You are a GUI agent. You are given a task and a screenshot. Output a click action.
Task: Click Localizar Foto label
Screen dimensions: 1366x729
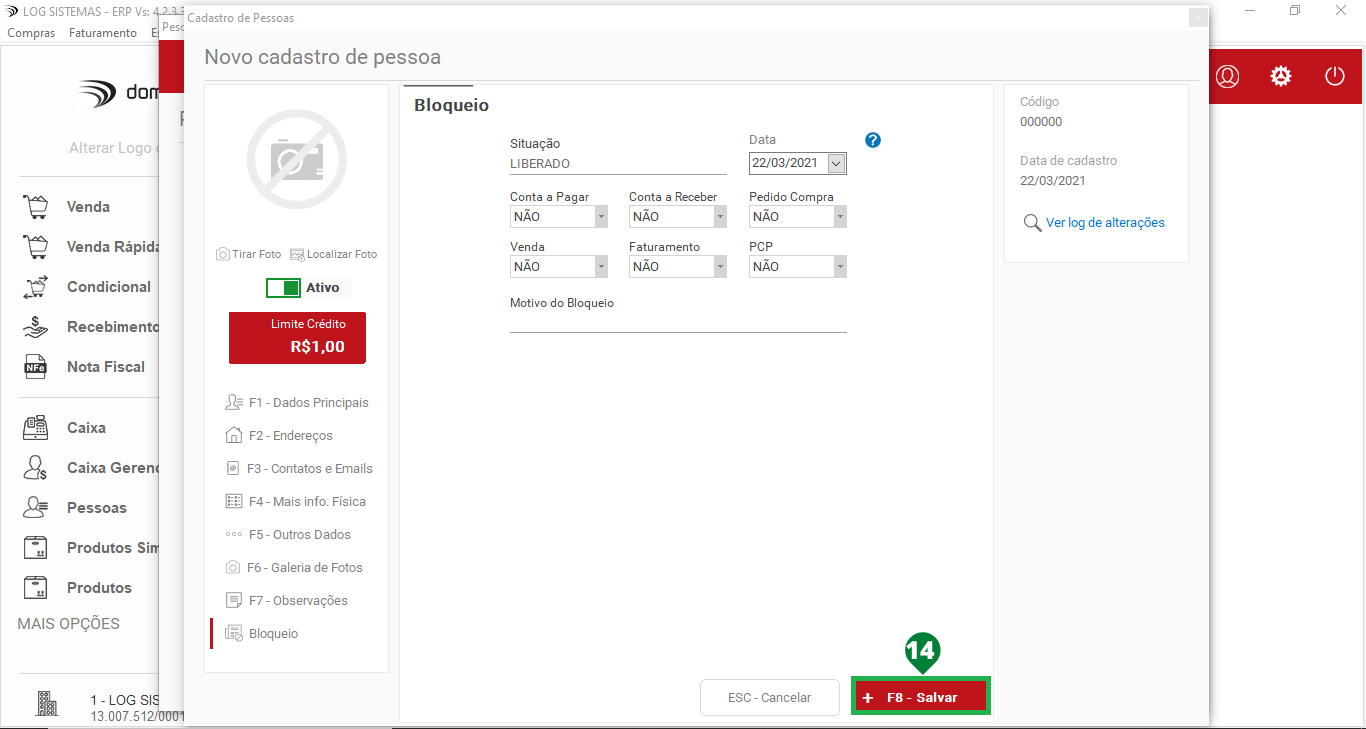(x=342, y=254)
